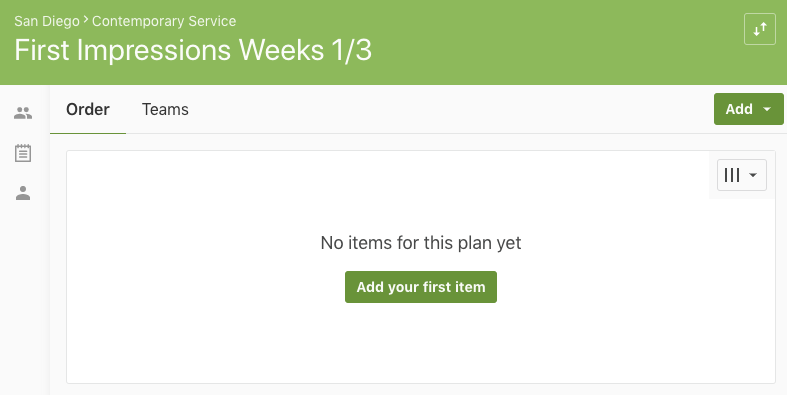787x395 pixels.
Task: Open the team members group icon in sidebar
Action: 23,113
